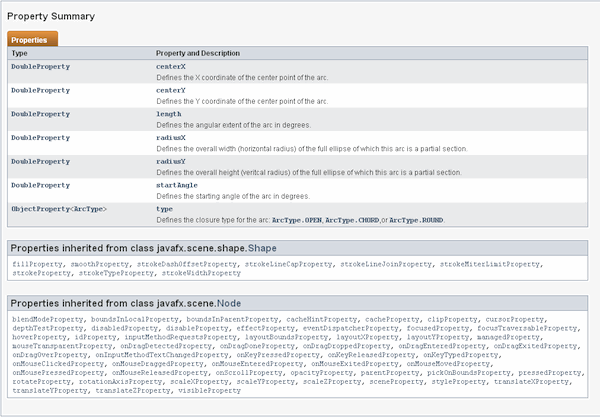Open the startAngle property link

(177, 185)
